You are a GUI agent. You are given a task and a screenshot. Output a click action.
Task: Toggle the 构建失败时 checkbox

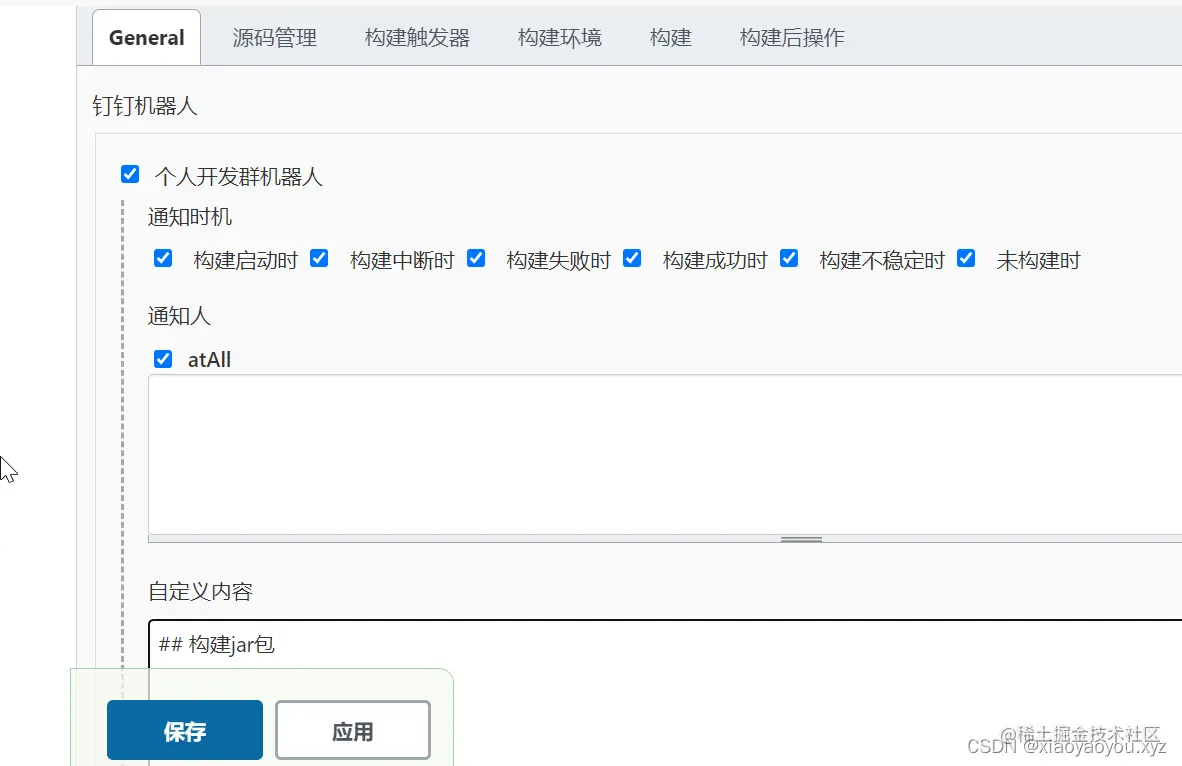tap(476, 258)
